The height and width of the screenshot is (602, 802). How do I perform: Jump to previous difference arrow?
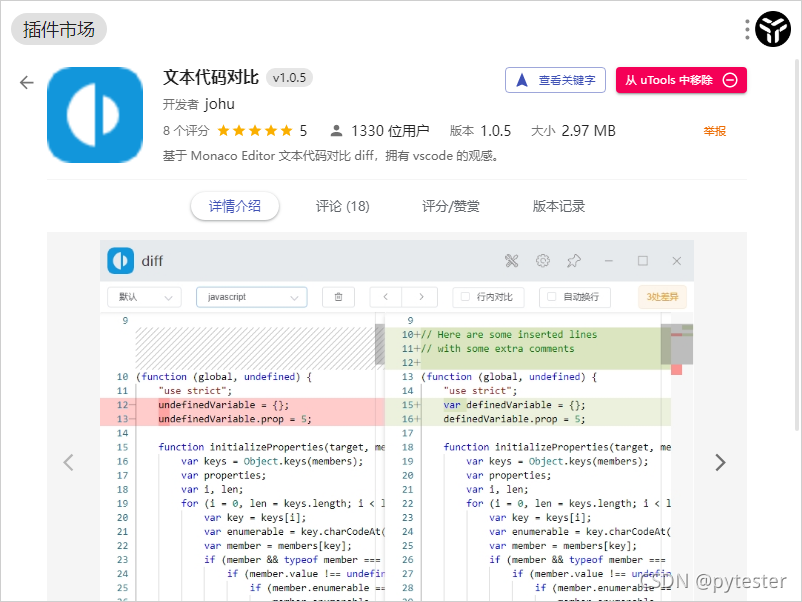386,297
